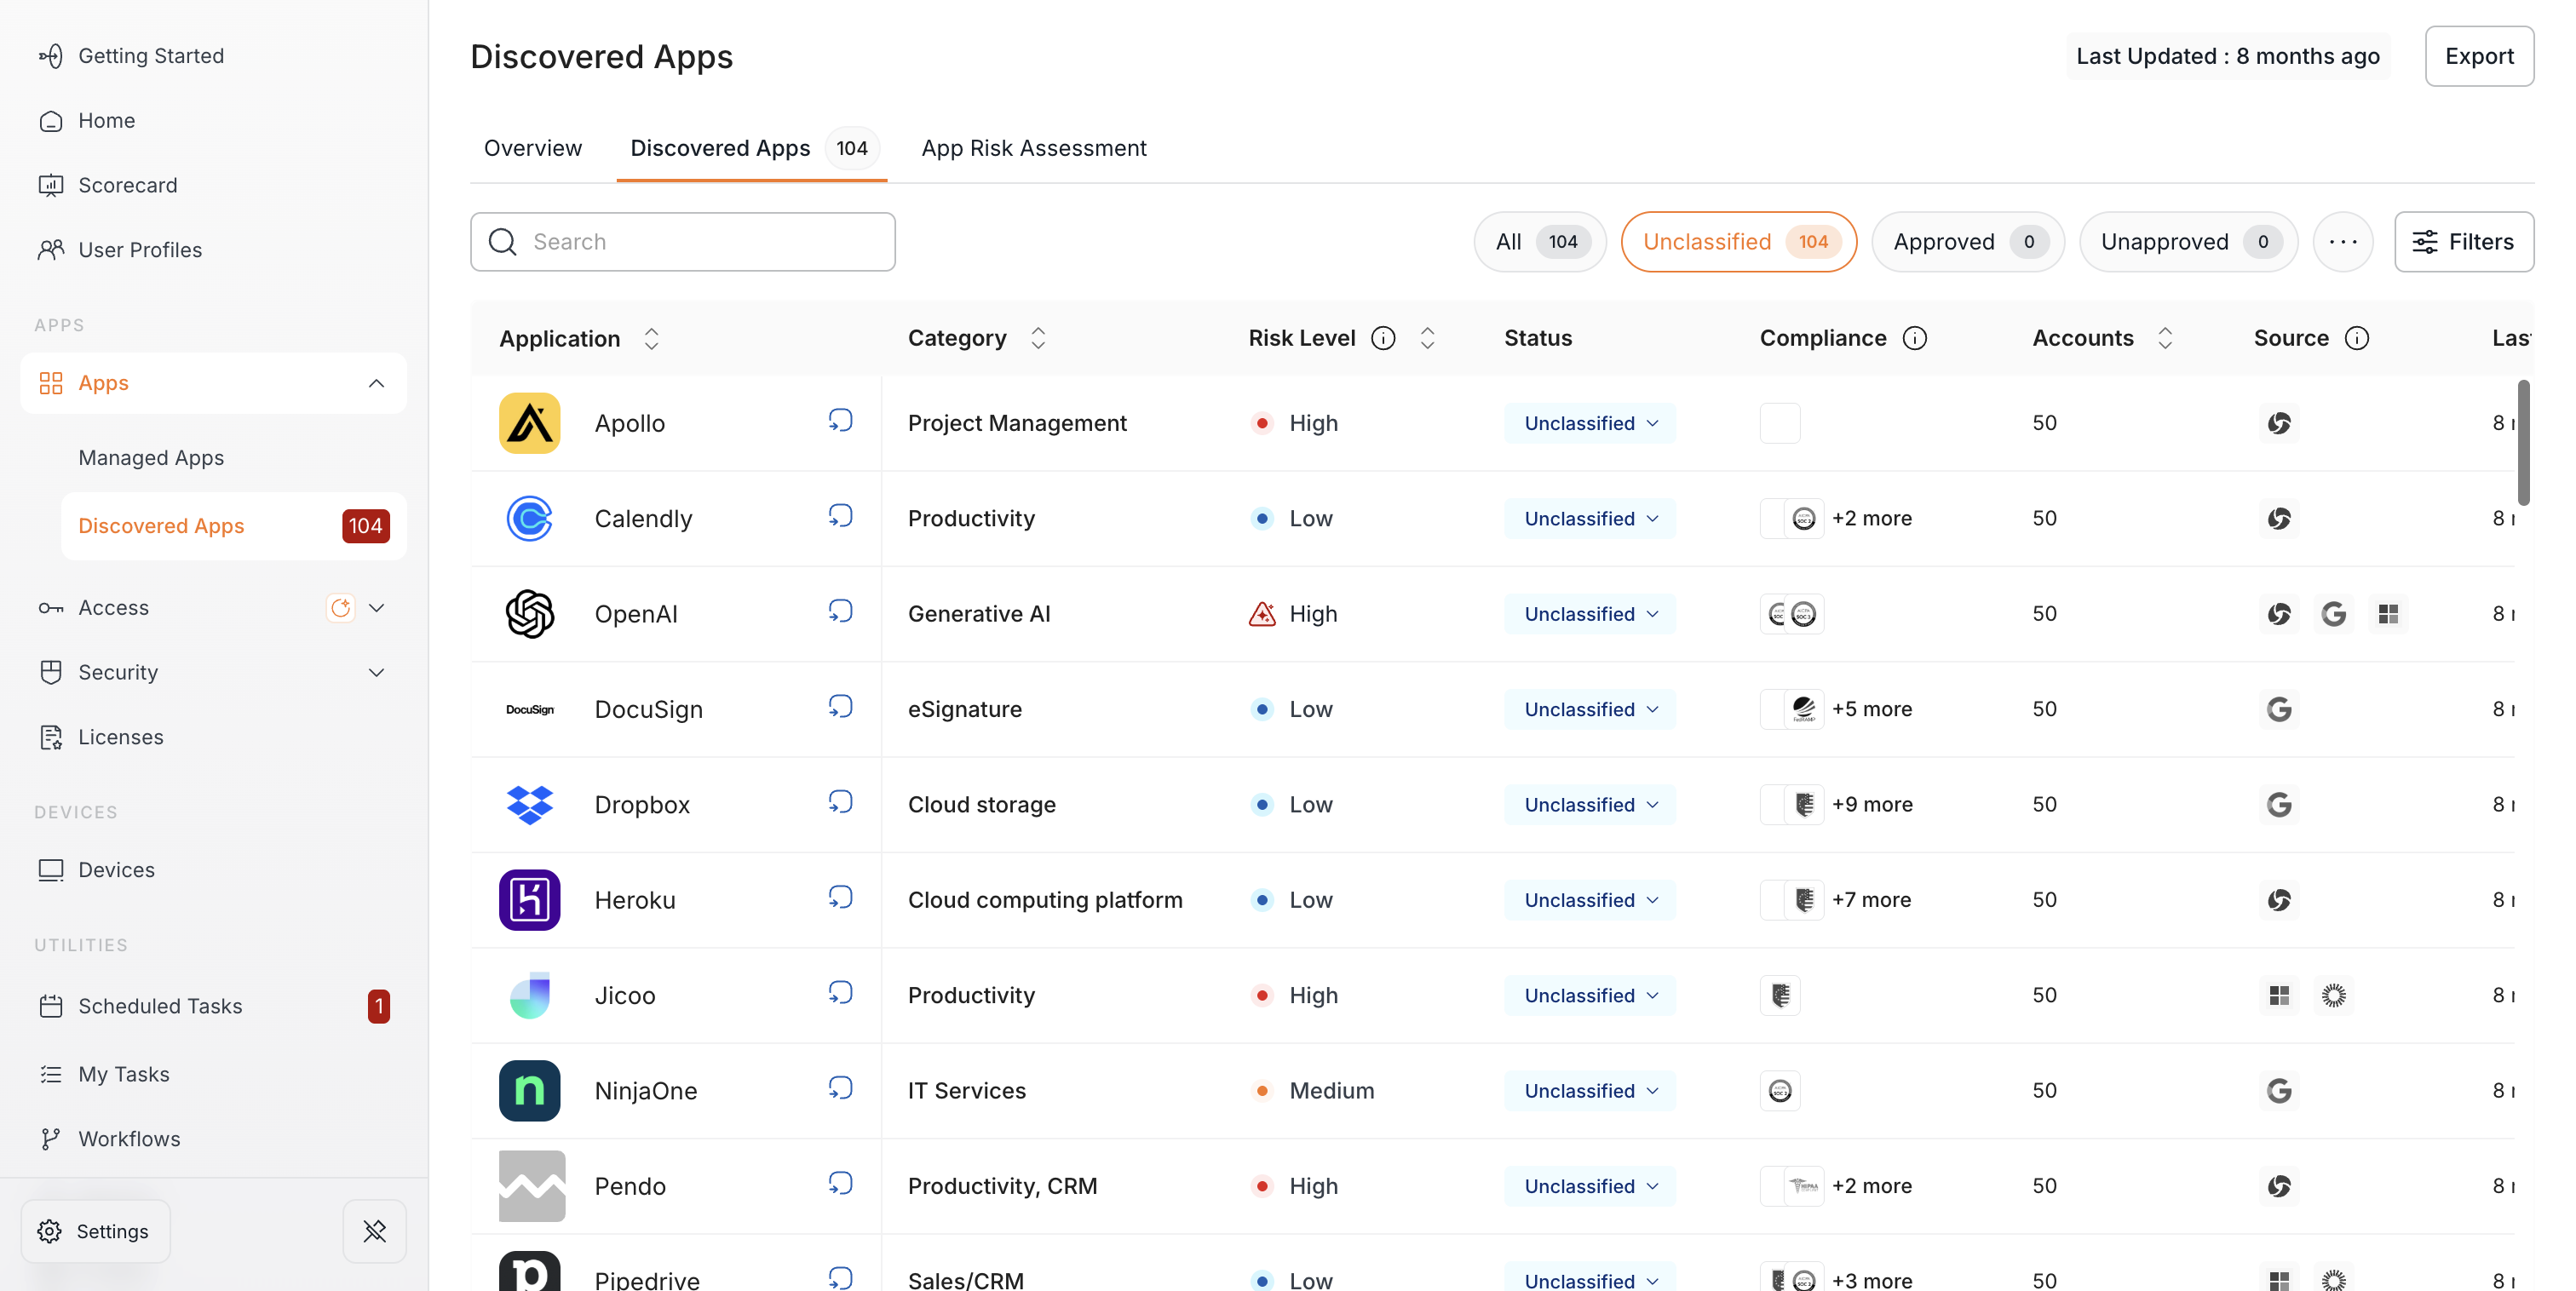The image size is (2576, 1291).
Task: Click the compliance badge for NinjaOne
Action: click(1780, 1090)
